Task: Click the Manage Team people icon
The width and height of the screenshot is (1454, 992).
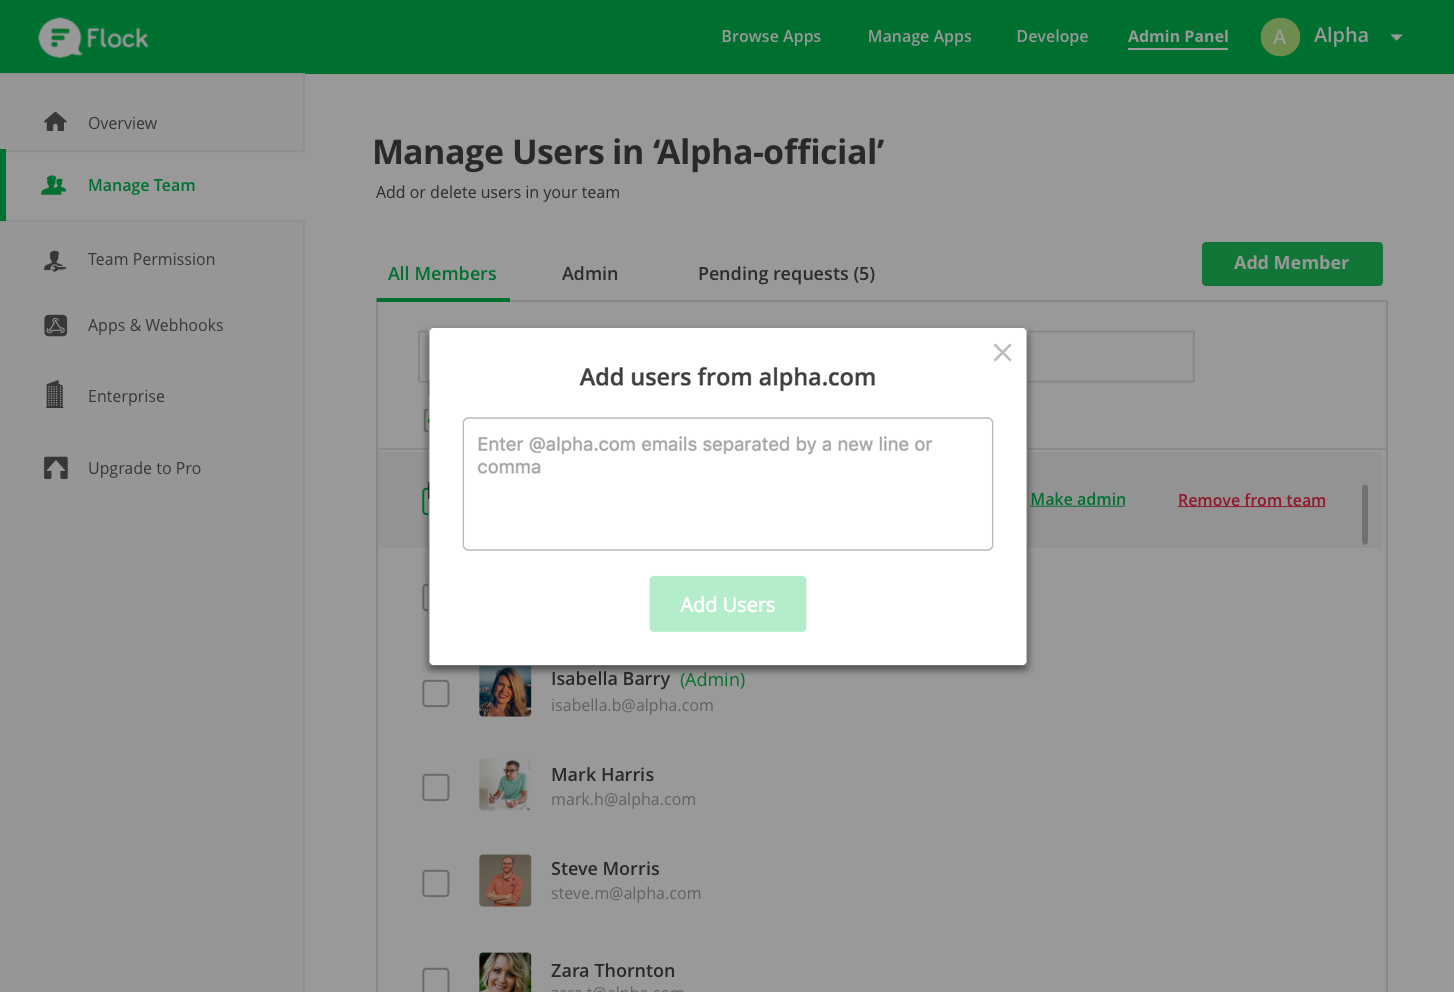Action: click(54, 185)
